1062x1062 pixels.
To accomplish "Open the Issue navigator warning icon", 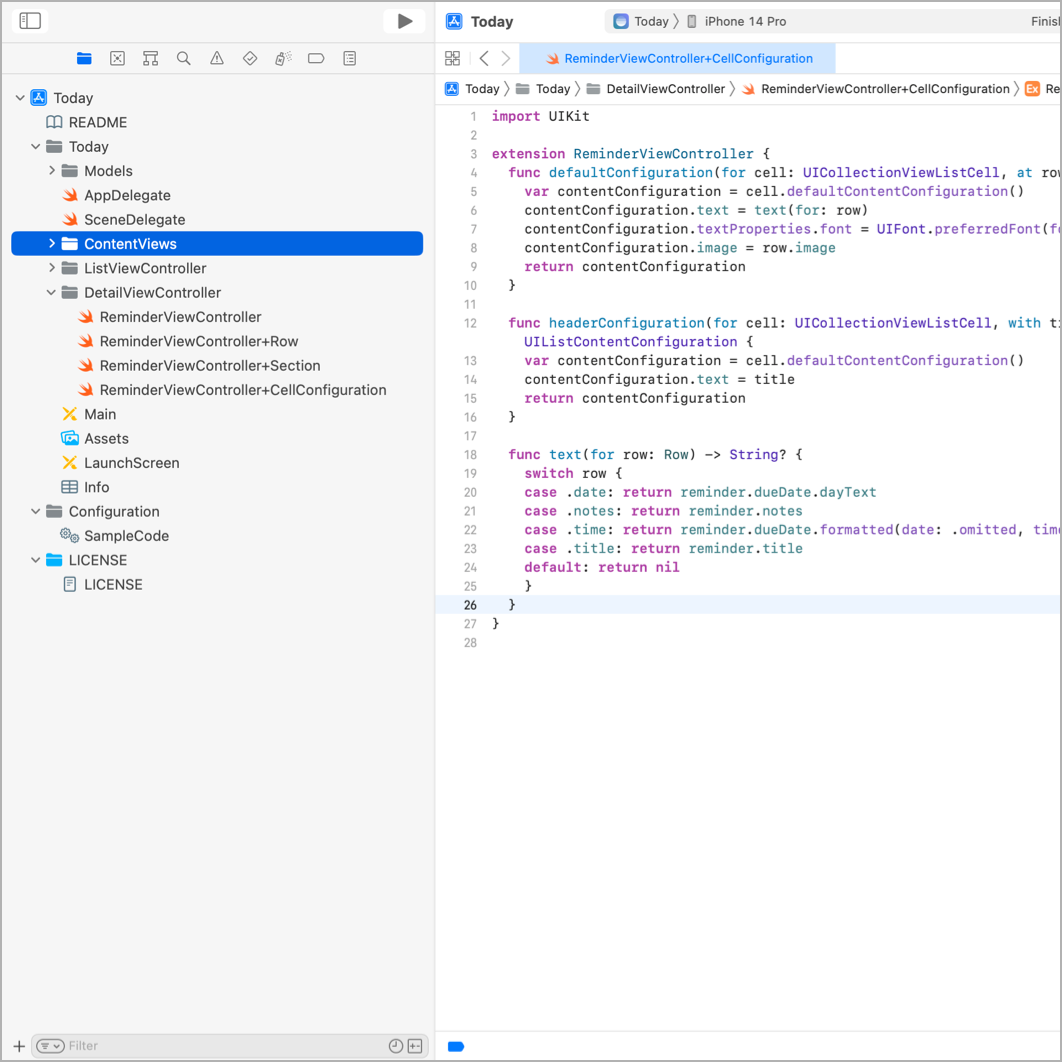I will tap(216, 58).
